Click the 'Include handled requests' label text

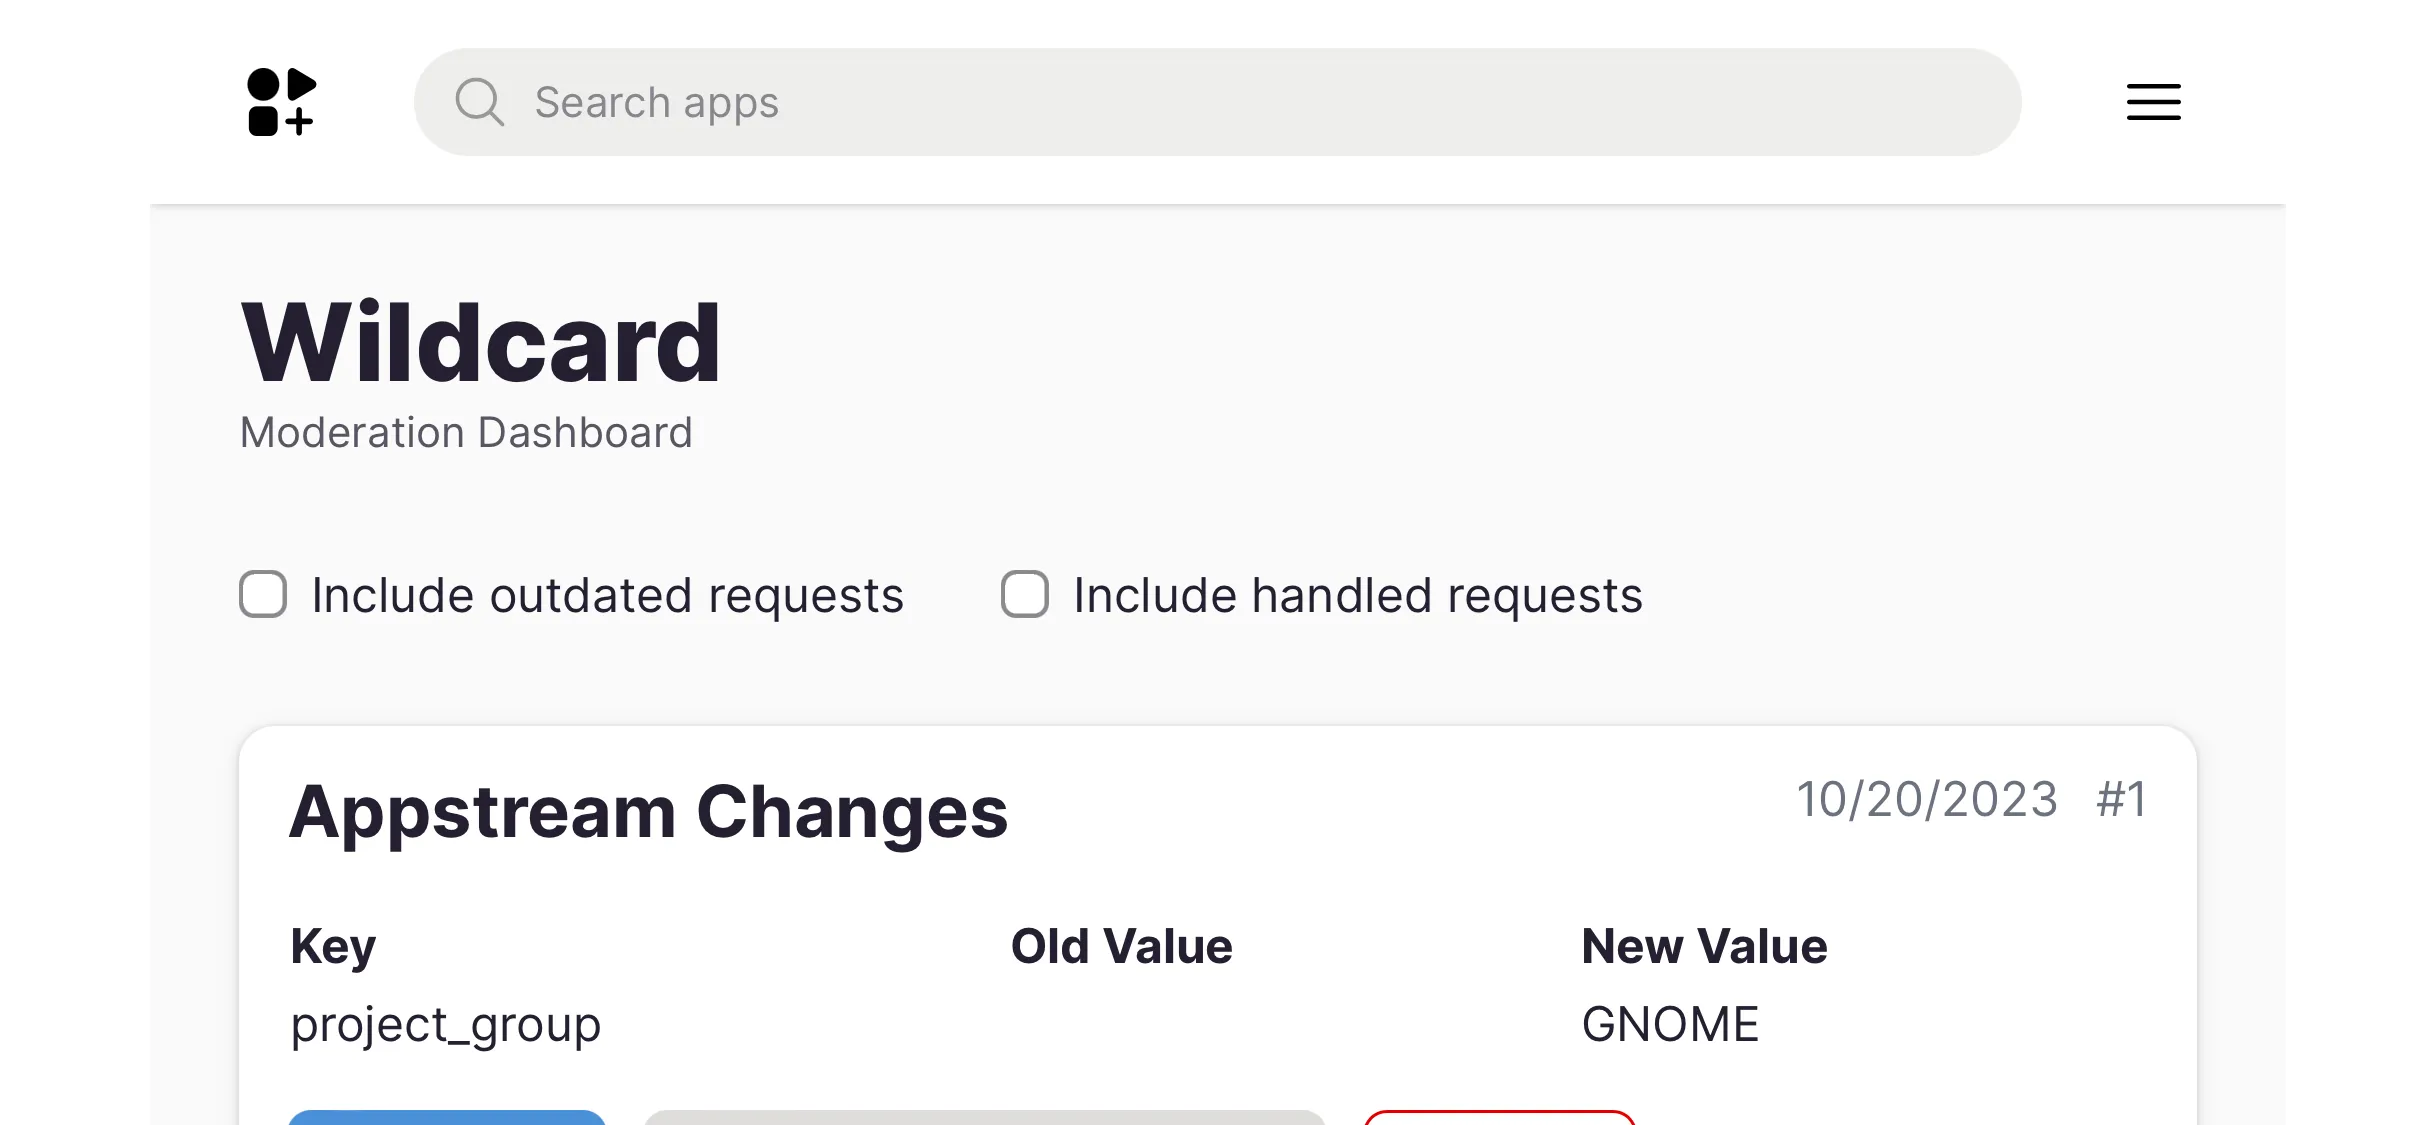(x=1357, y=596)
